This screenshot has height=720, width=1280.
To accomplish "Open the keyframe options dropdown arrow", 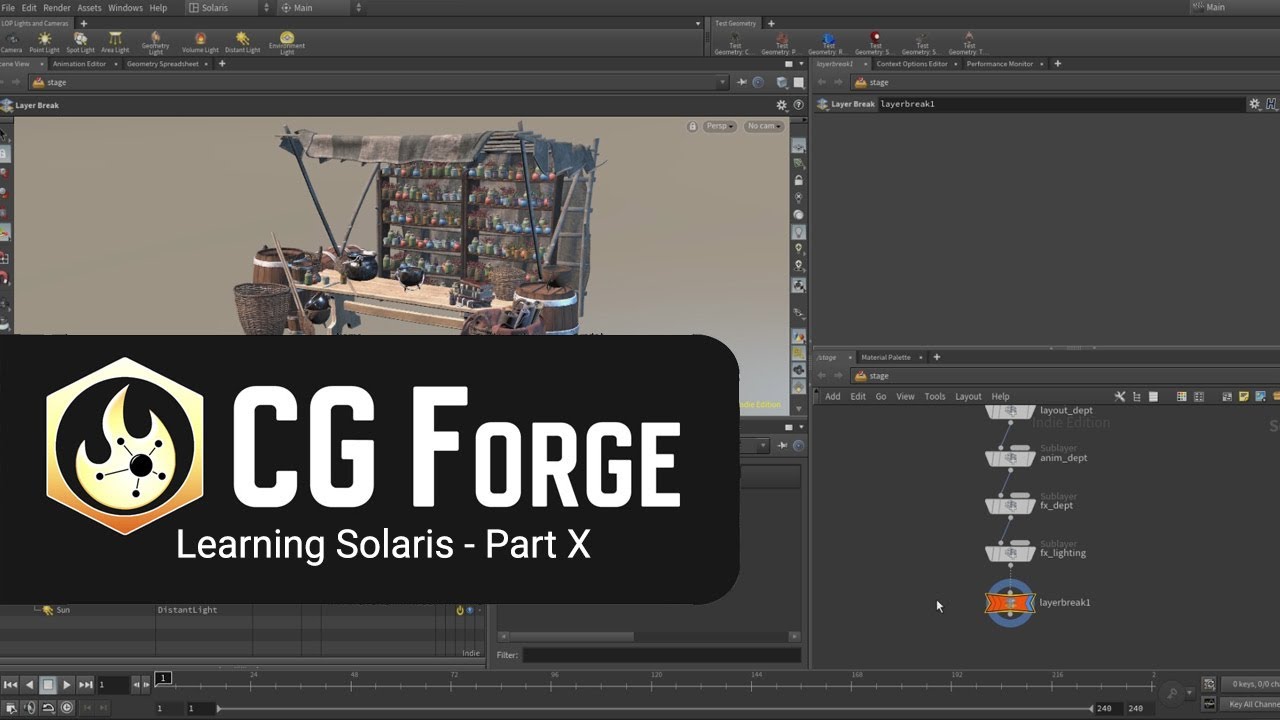I will pos(1188,692).
